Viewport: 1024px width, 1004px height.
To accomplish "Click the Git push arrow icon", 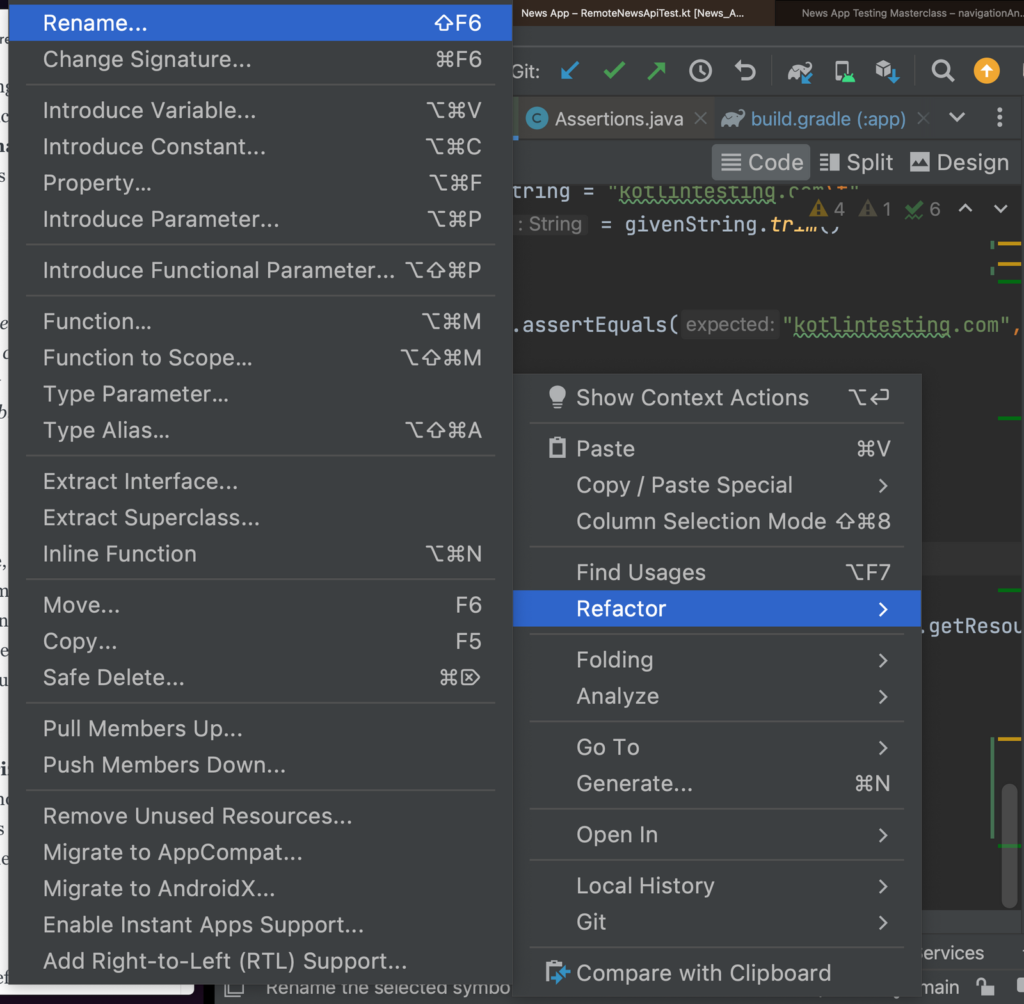I will click(x=656, y=71).
